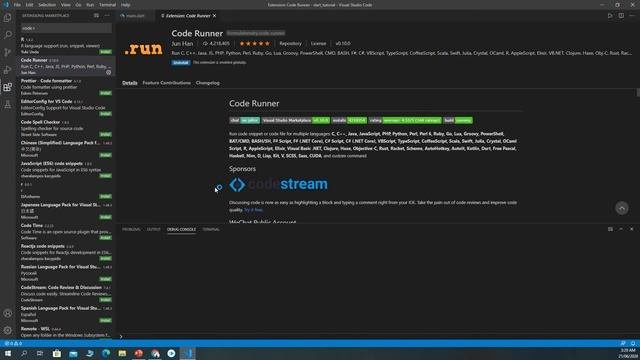
Task: Click Install on EditorConfig for VS Code
Action: (x=106, y=113)
